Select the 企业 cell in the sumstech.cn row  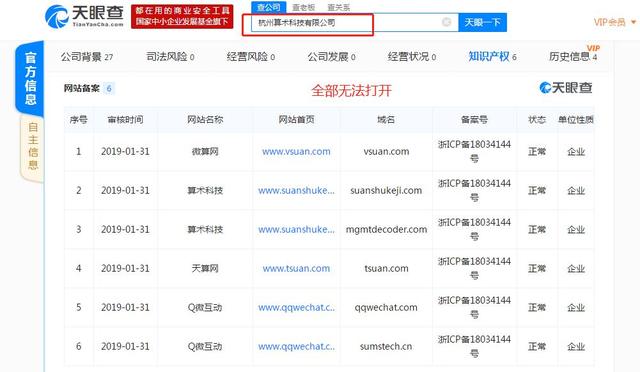click(576, 346)
